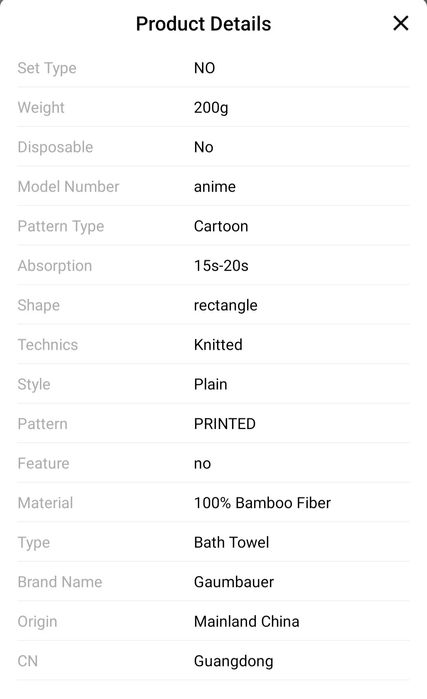Tap the Style row label
The image size is (427, 699).
tap(34, 385)
